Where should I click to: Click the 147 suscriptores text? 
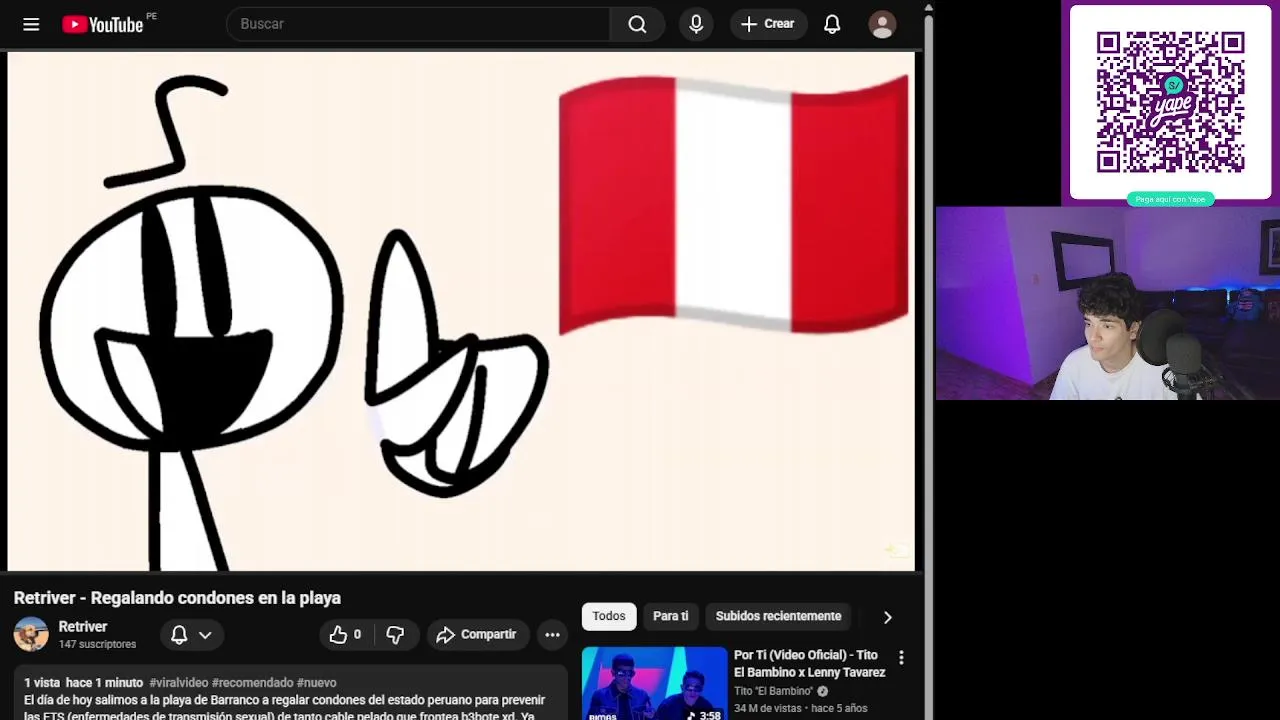97,645
